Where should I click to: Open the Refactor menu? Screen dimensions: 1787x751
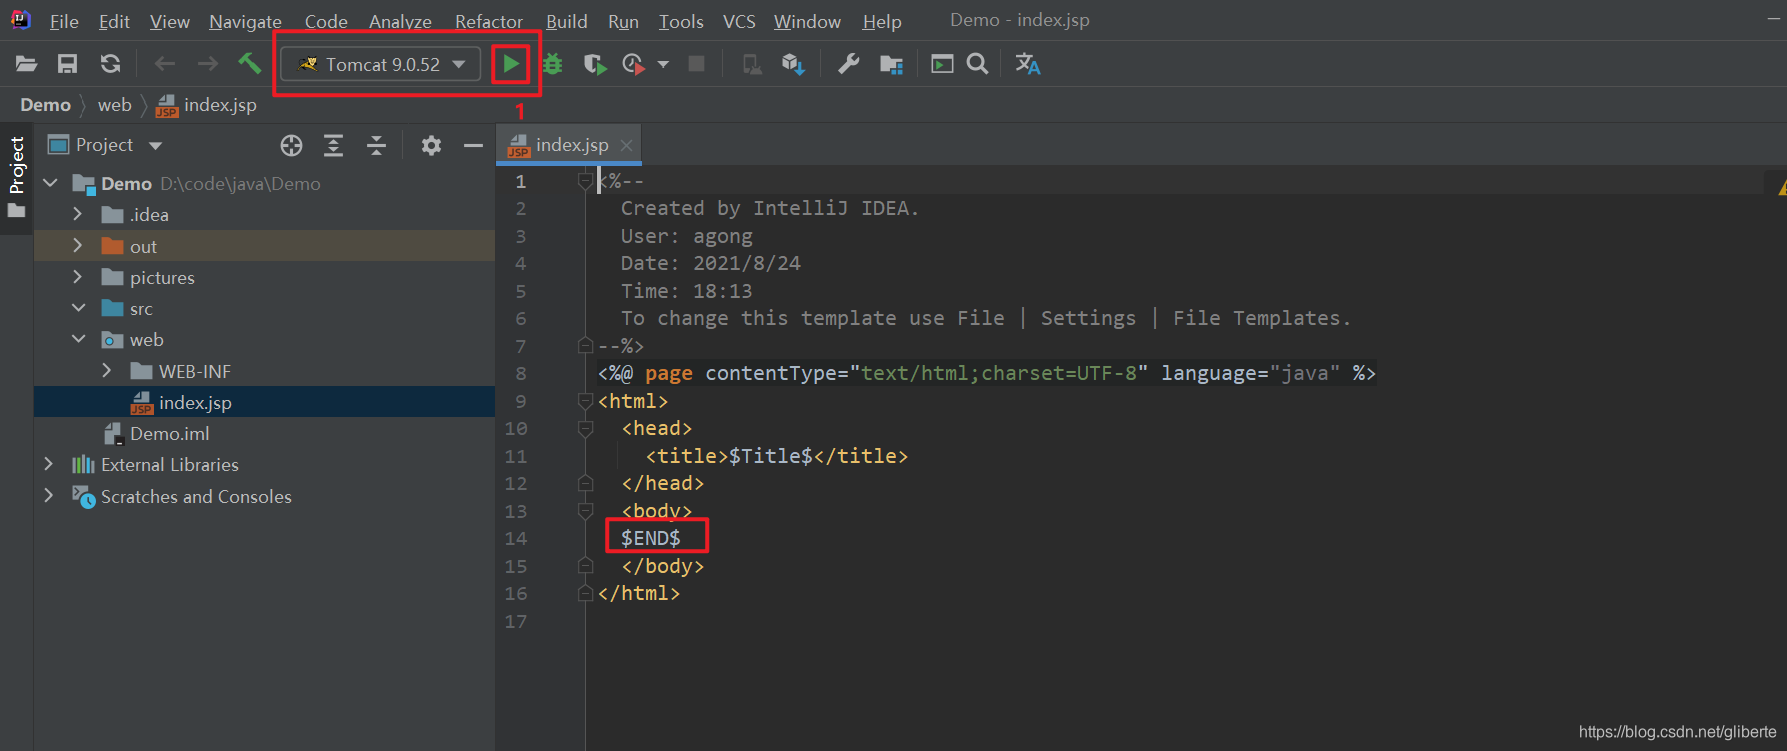coord(488,21)
